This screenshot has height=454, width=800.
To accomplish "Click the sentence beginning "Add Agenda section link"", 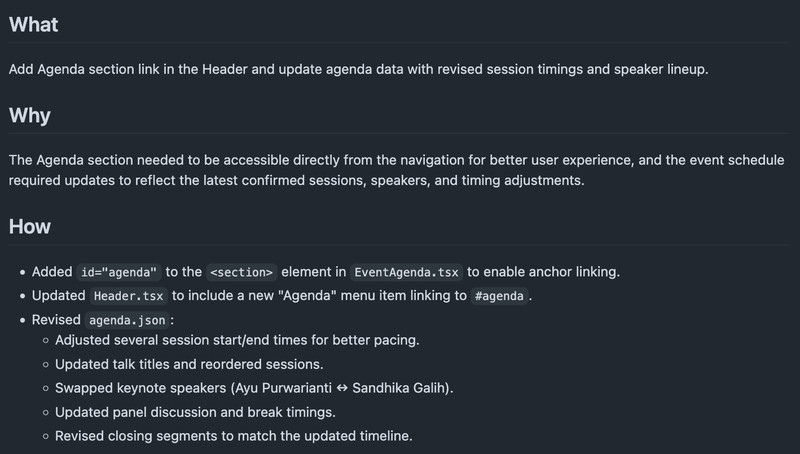I will 358,71.
